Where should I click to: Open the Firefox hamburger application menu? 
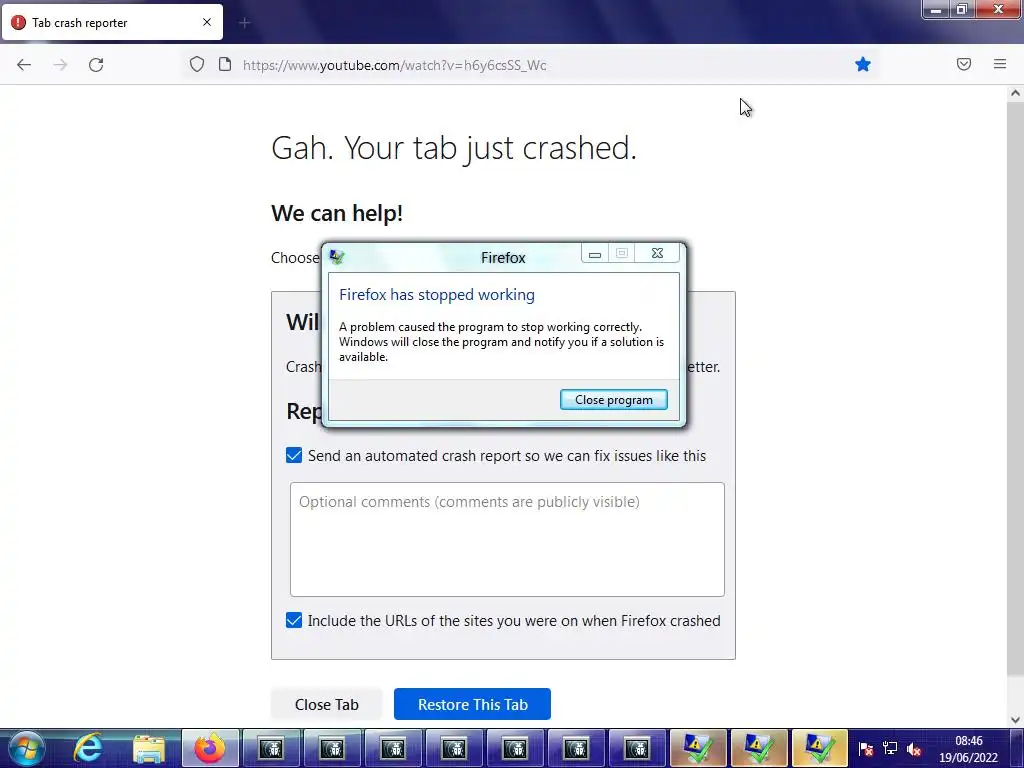[x=1000, y=64]
